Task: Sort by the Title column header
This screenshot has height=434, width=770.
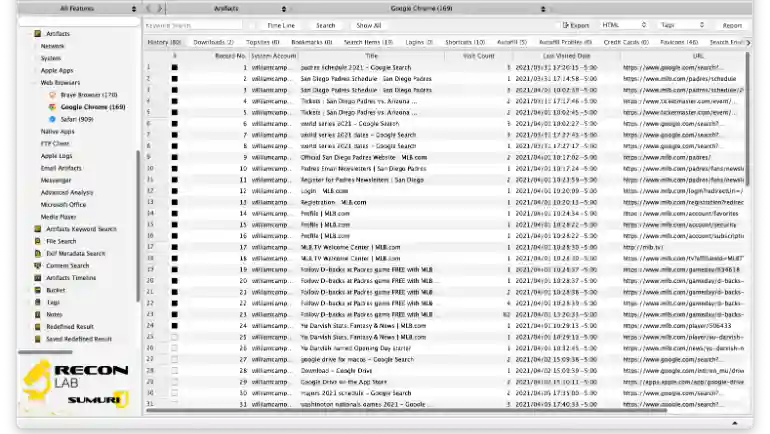Action: (371, 56)
